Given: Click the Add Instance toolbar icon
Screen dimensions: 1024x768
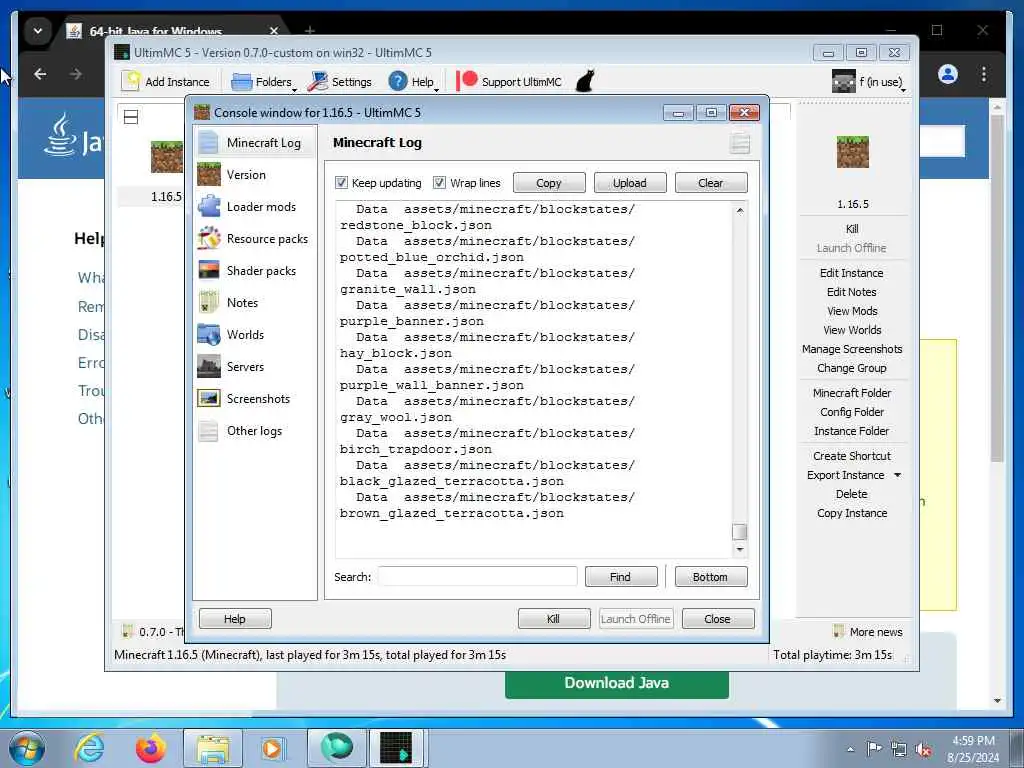Looking at the screenshot, I should coord(131,81).
